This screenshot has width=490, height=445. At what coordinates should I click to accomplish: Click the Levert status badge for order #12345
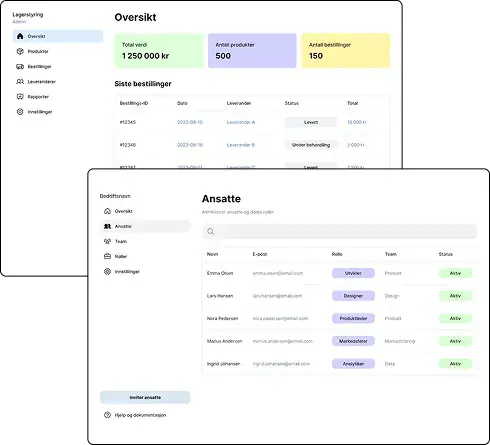(311, 122)
